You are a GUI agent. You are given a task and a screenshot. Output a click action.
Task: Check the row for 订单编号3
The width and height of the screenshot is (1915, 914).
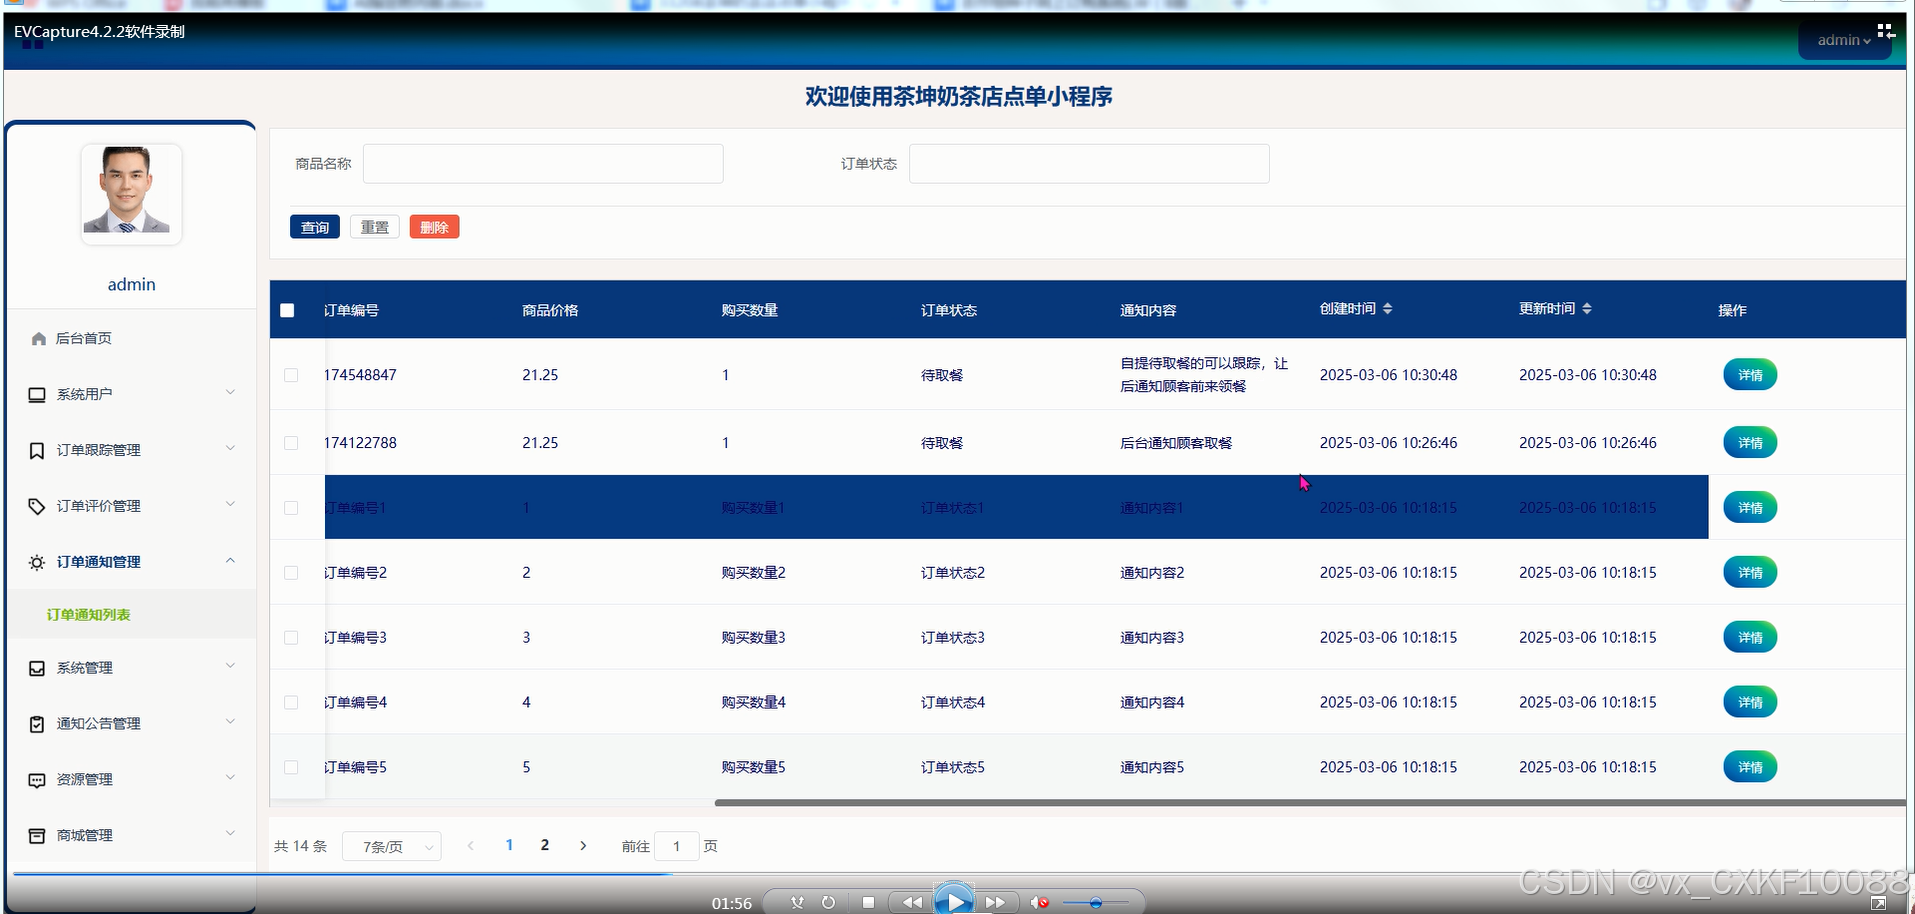pos(291,638)
